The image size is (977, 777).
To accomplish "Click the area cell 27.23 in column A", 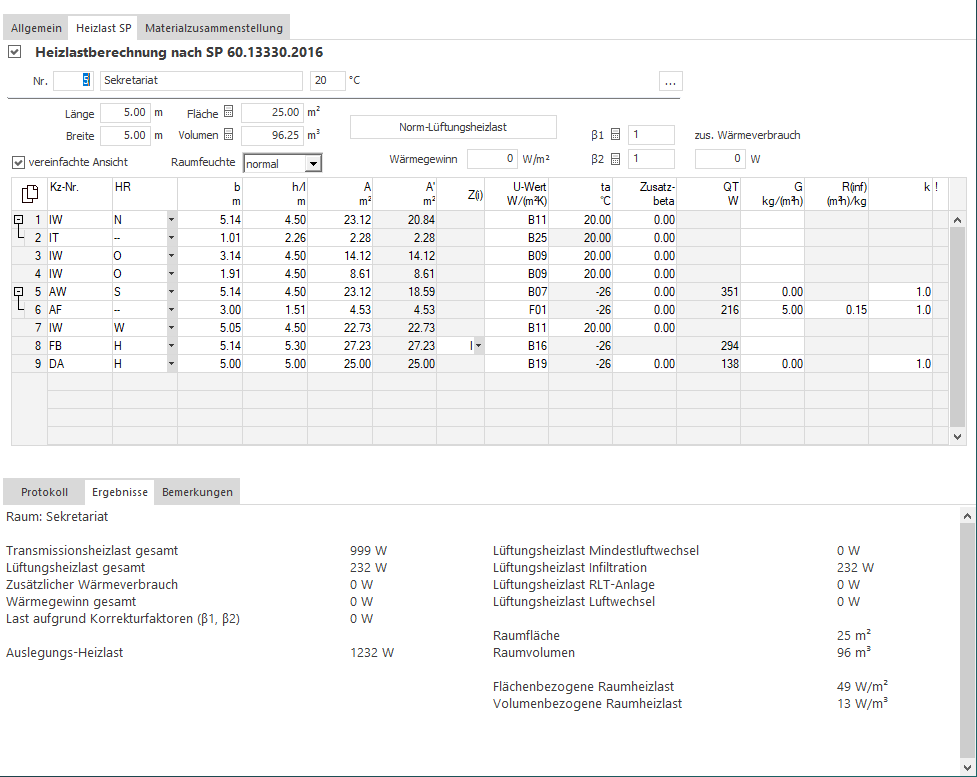I will 340,346.
